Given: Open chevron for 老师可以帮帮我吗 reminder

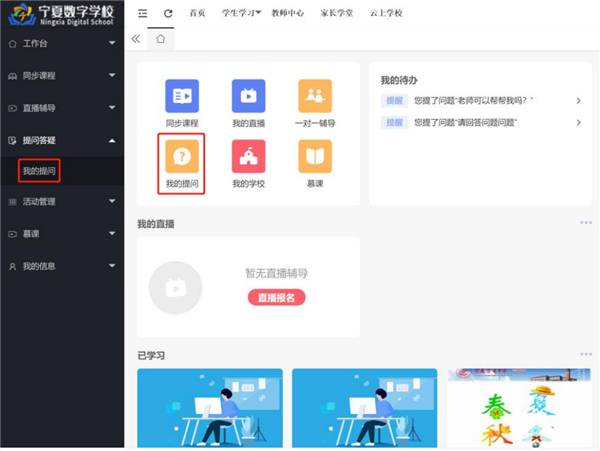Looking at the screenshot, I should pyautogui.click(x=579, y=101).
